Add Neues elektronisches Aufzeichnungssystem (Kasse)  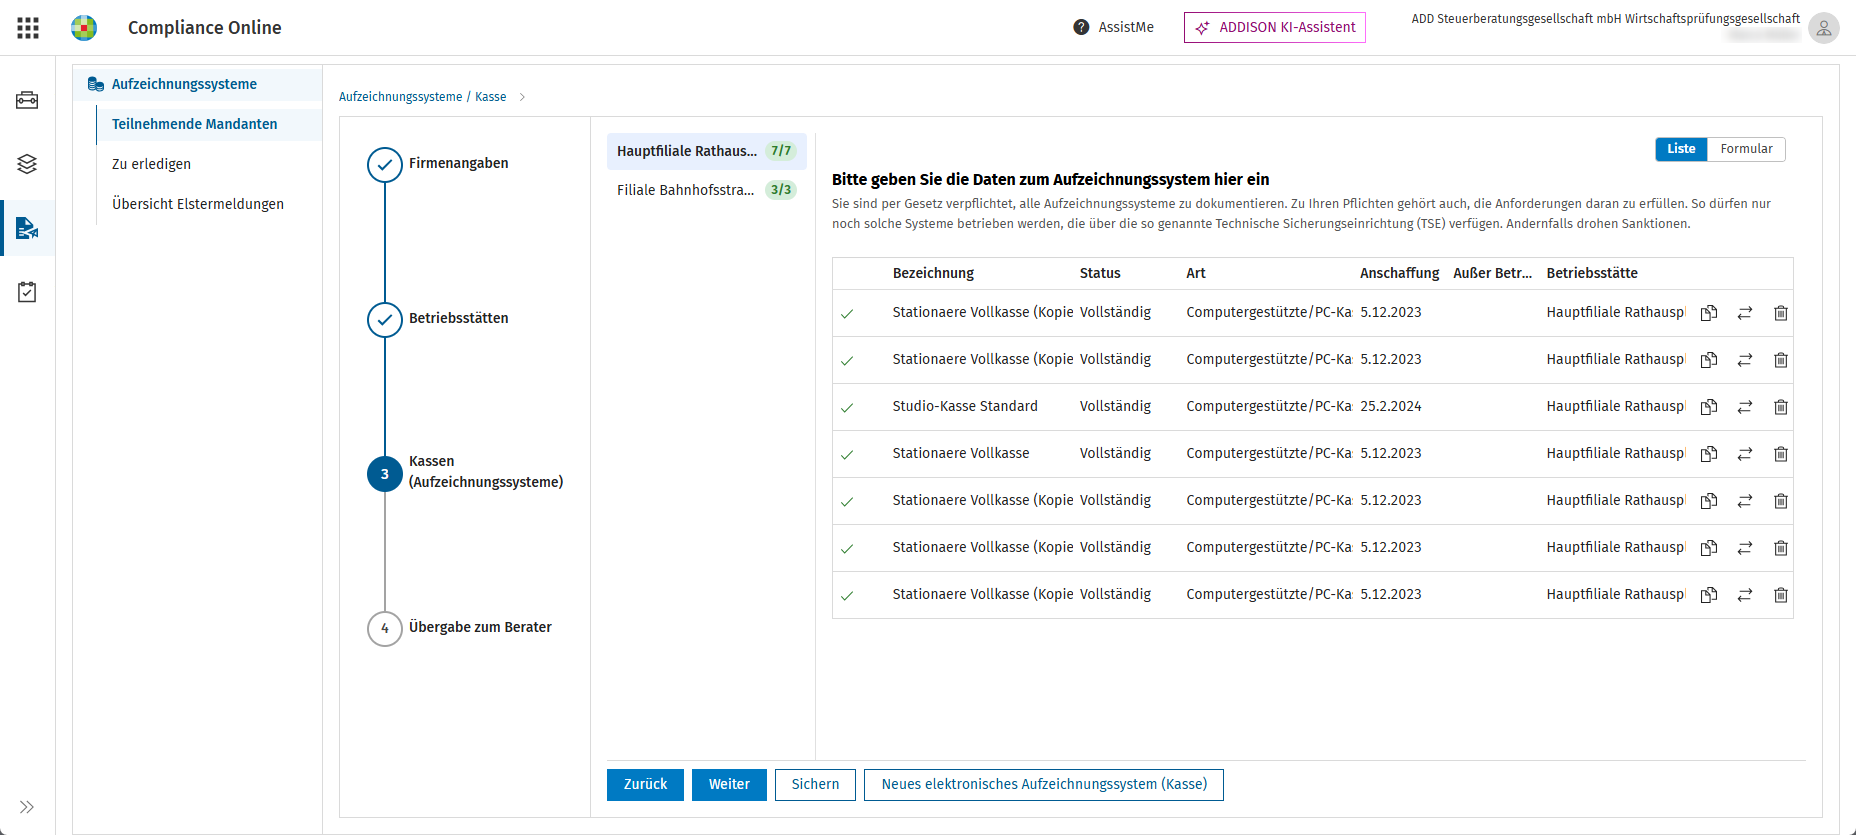pyautogui.click(x=1044, y=785)
